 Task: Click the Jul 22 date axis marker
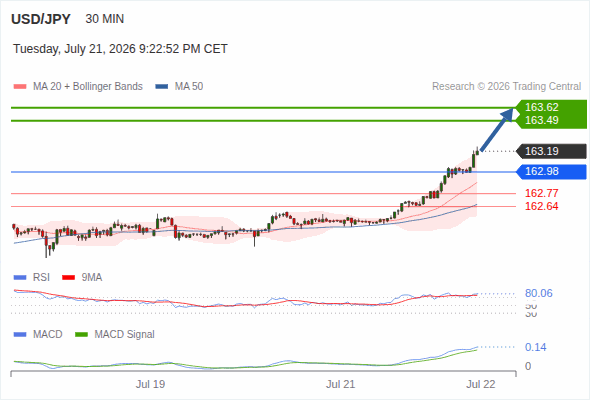(481, 384)
